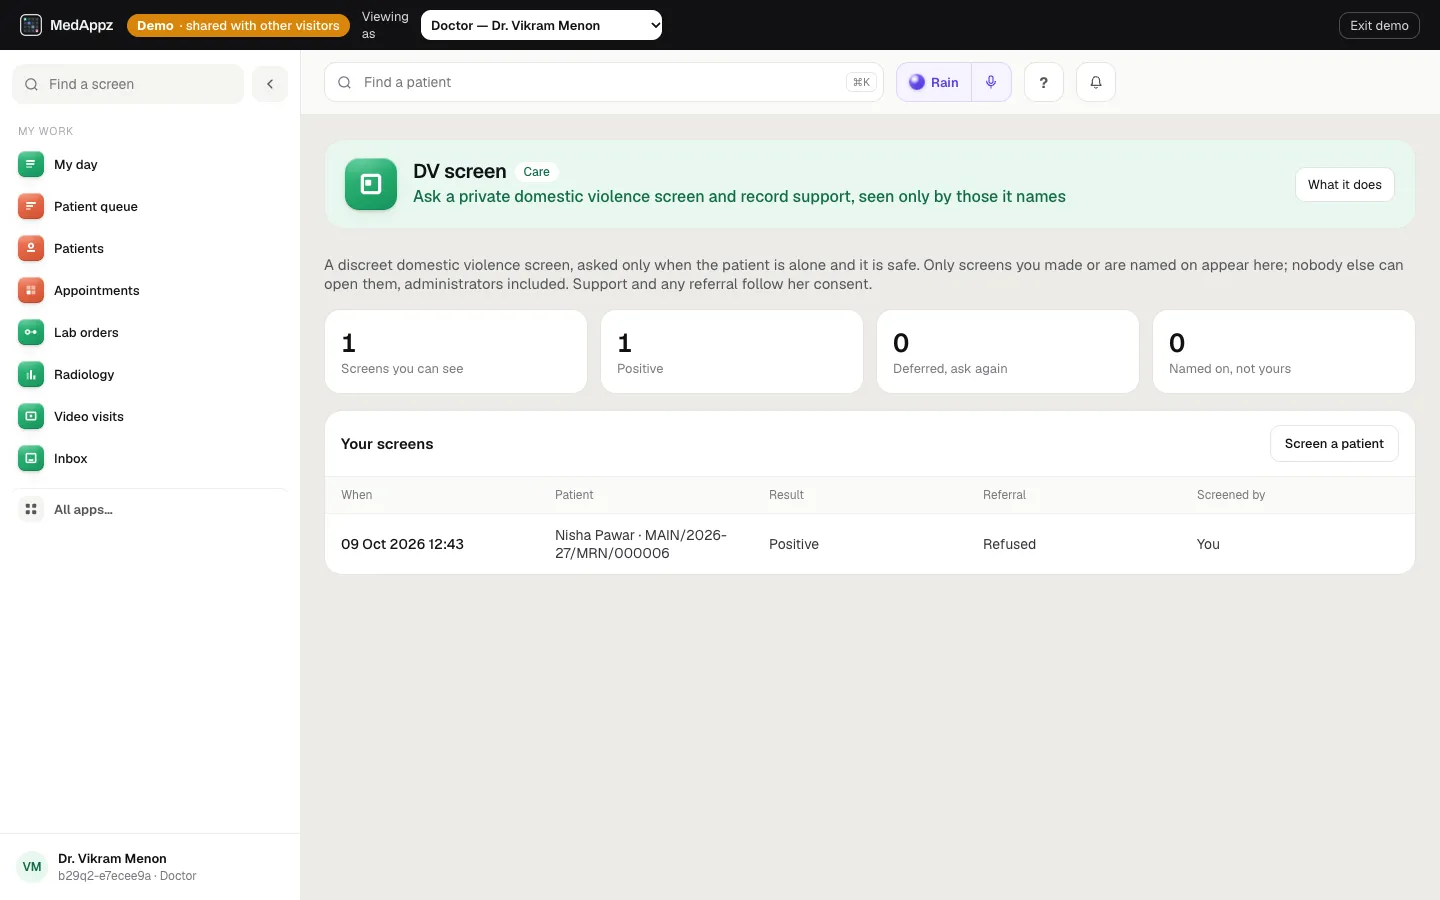Click the search icon in Find a patient
Screen dimensions: 1440x900
(x=344, y=82)
